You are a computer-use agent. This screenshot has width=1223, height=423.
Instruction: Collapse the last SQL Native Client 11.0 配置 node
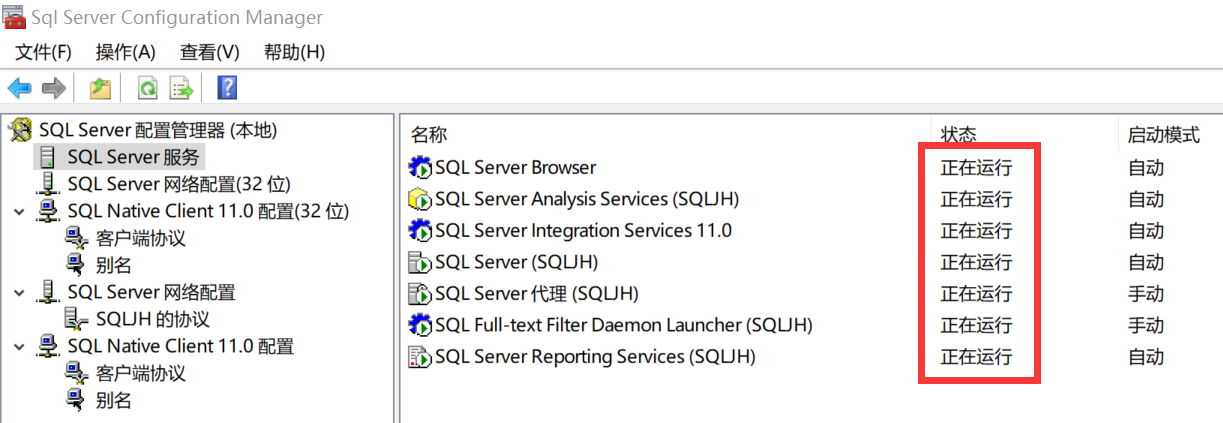(x=19, y=347)
